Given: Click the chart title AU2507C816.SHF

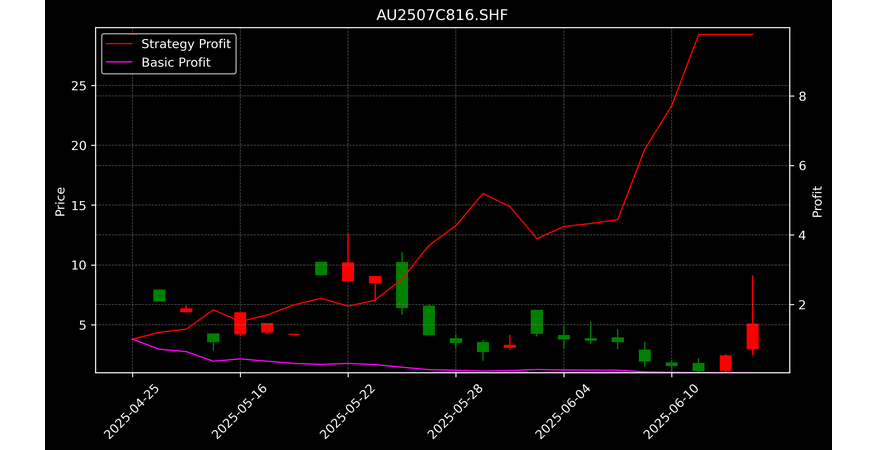Looking at the screenshot, I should pyautogui.click(x=442, y=15).
